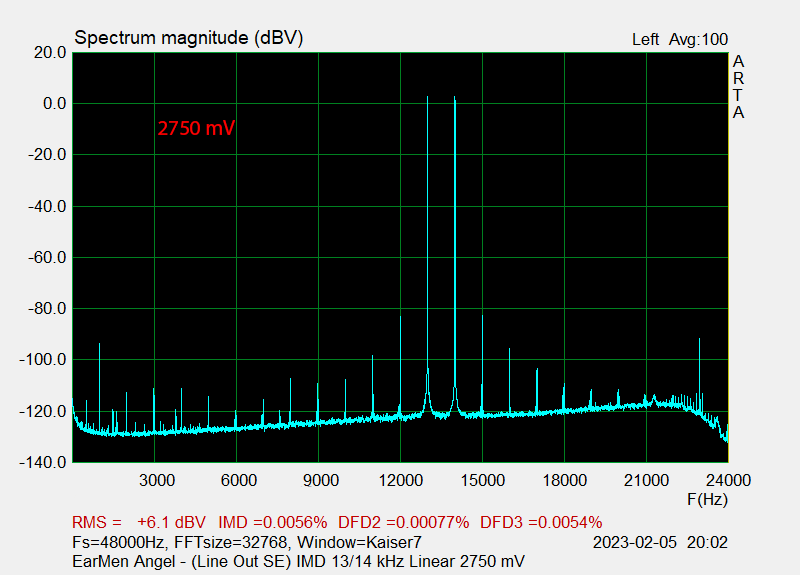
Task: Click the '-100.0' y-axis label
Action: [43, 360]
